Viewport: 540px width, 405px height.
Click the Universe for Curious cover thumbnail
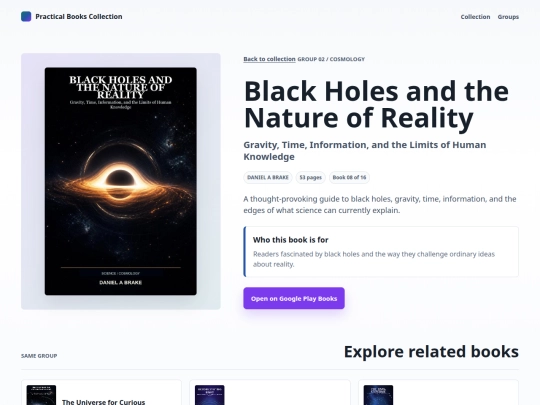41,395
